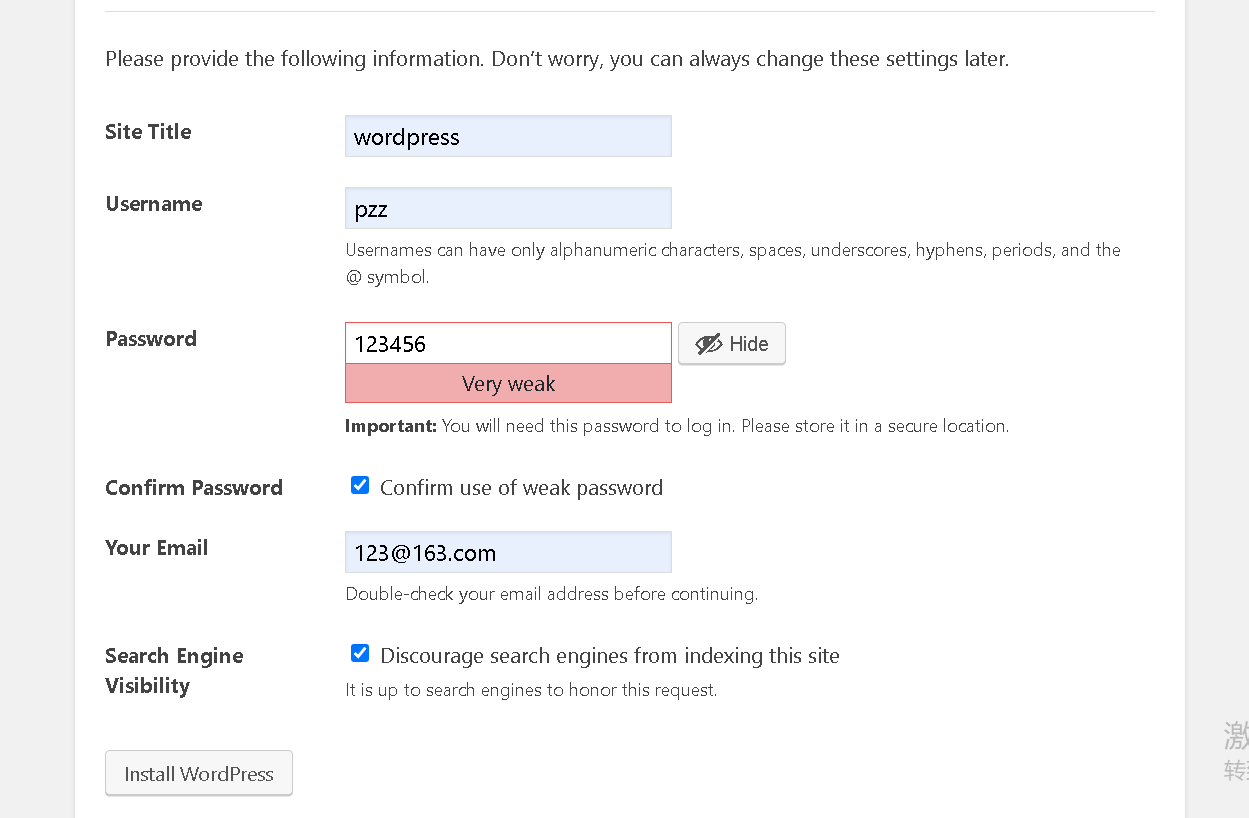Toggle Discourage search engines checkbox

tap(360, 653)
